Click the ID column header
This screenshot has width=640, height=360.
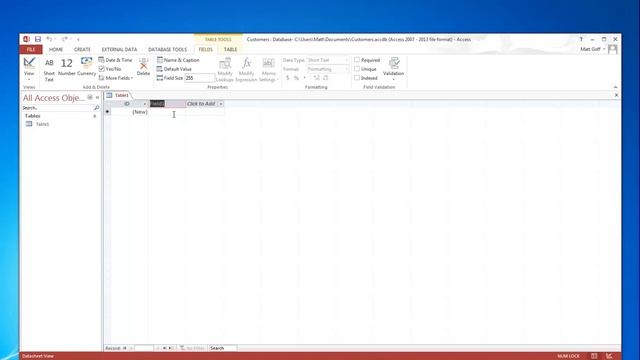click(x=127, y=104)
